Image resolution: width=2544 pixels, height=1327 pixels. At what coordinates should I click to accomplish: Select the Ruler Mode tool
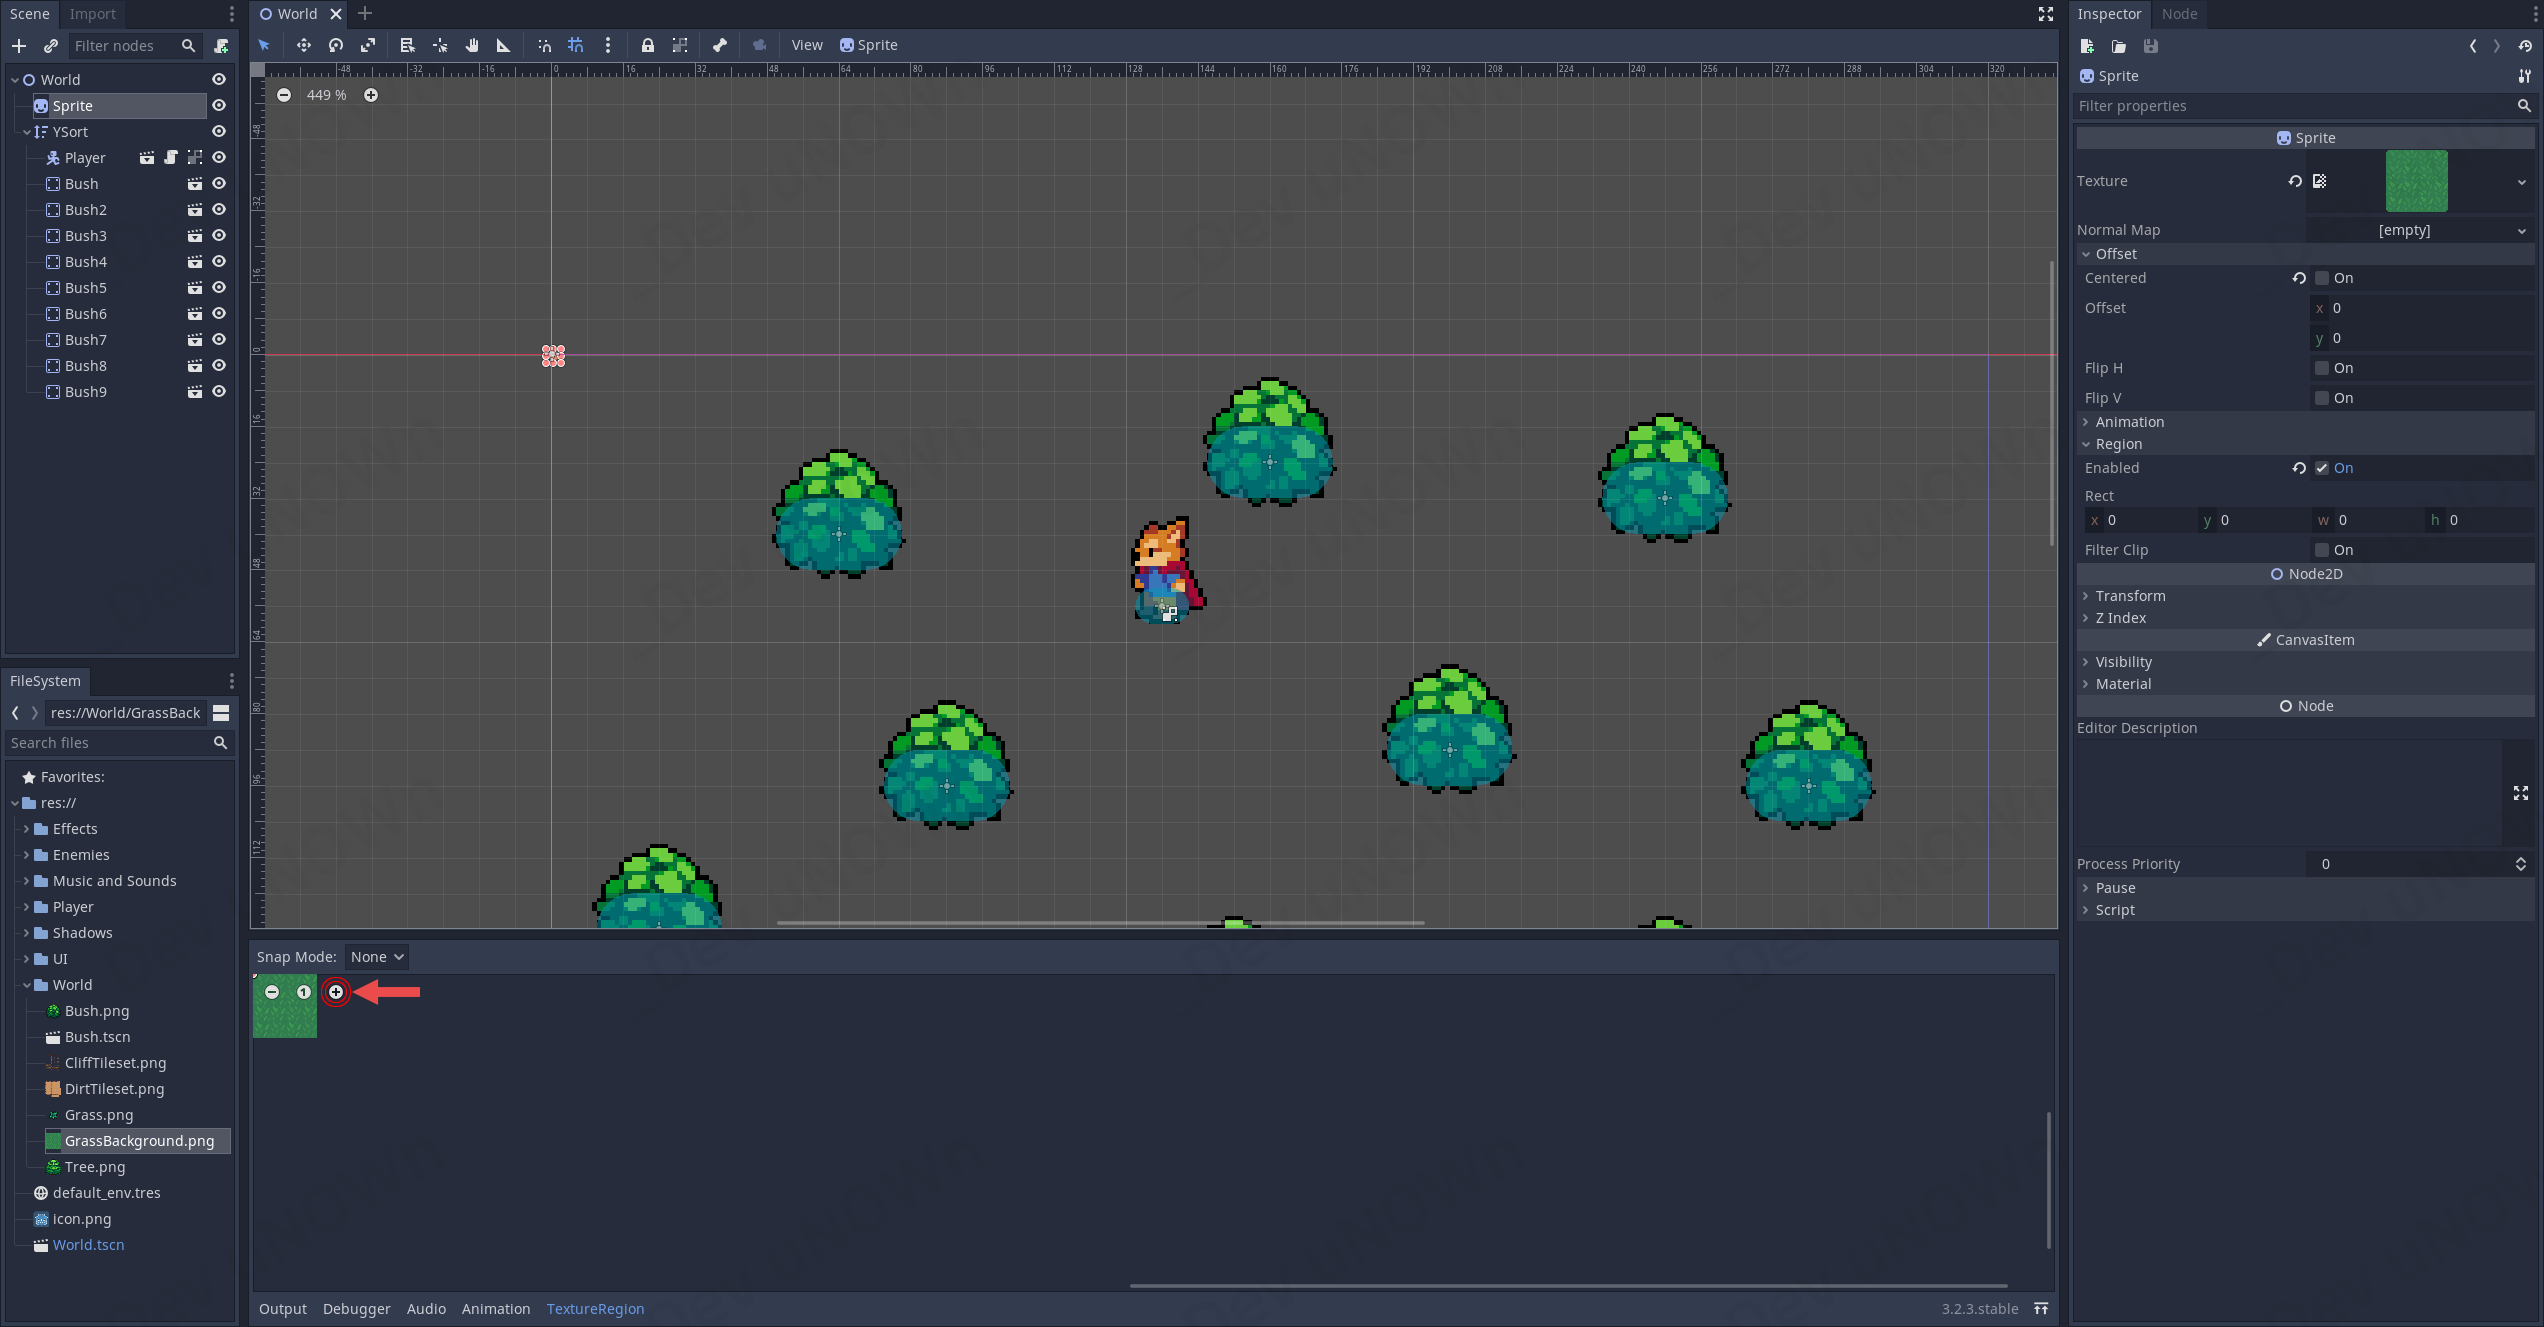point(503,45)
